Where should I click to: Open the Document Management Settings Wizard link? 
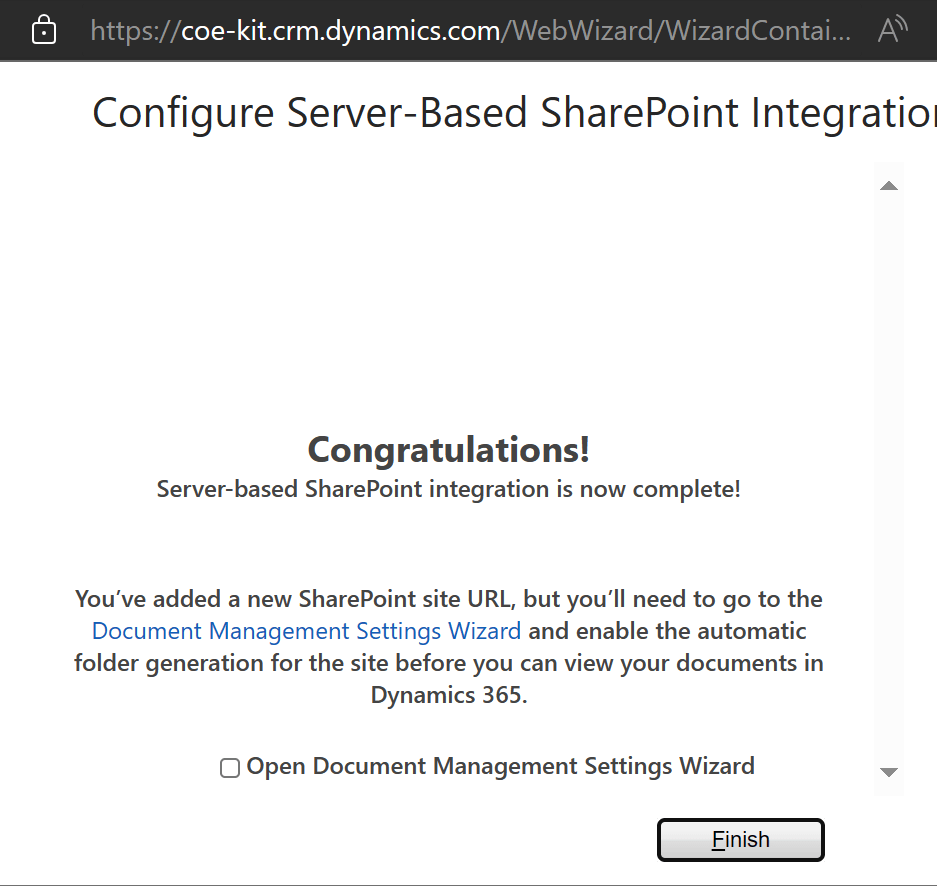click(306, 632)
